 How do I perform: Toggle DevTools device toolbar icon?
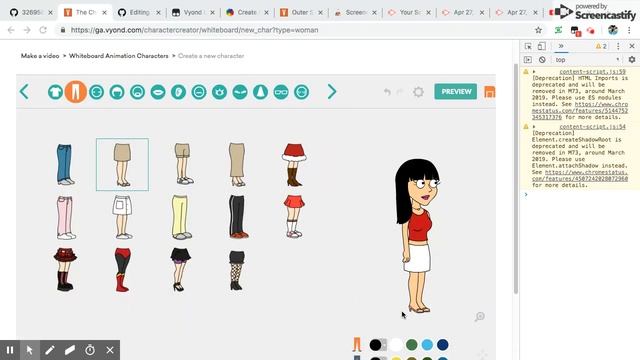[x=542, y=46]
